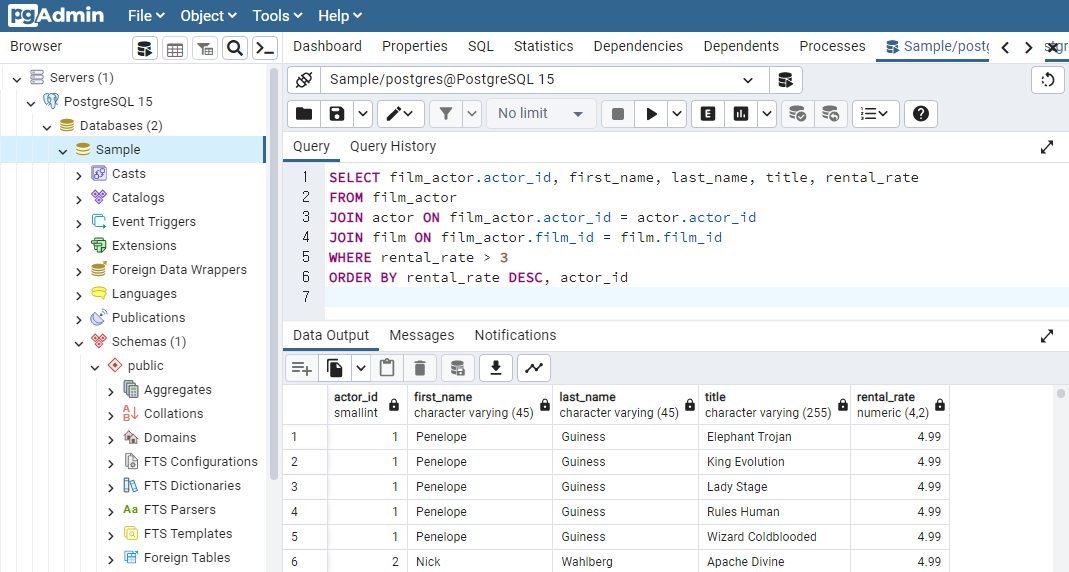Open the File menu
This screenshot has width=1069, height=572.
[146, 16]
